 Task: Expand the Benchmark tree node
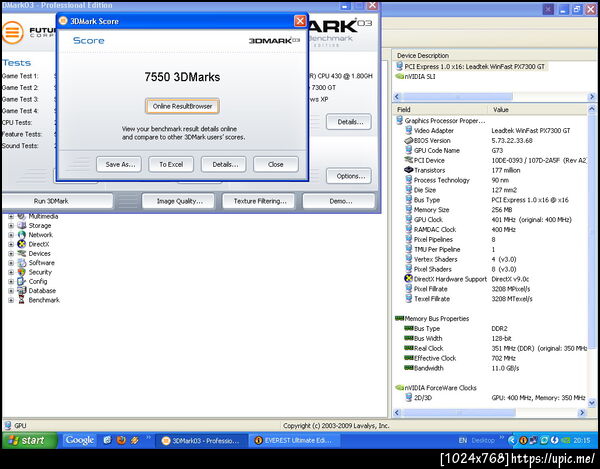click(x=11, y=300)
